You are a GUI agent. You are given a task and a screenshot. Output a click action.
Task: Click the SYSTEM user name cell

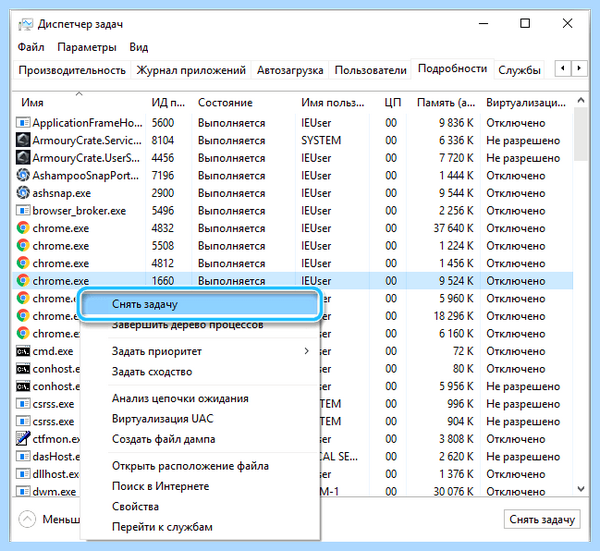(321, 140)
